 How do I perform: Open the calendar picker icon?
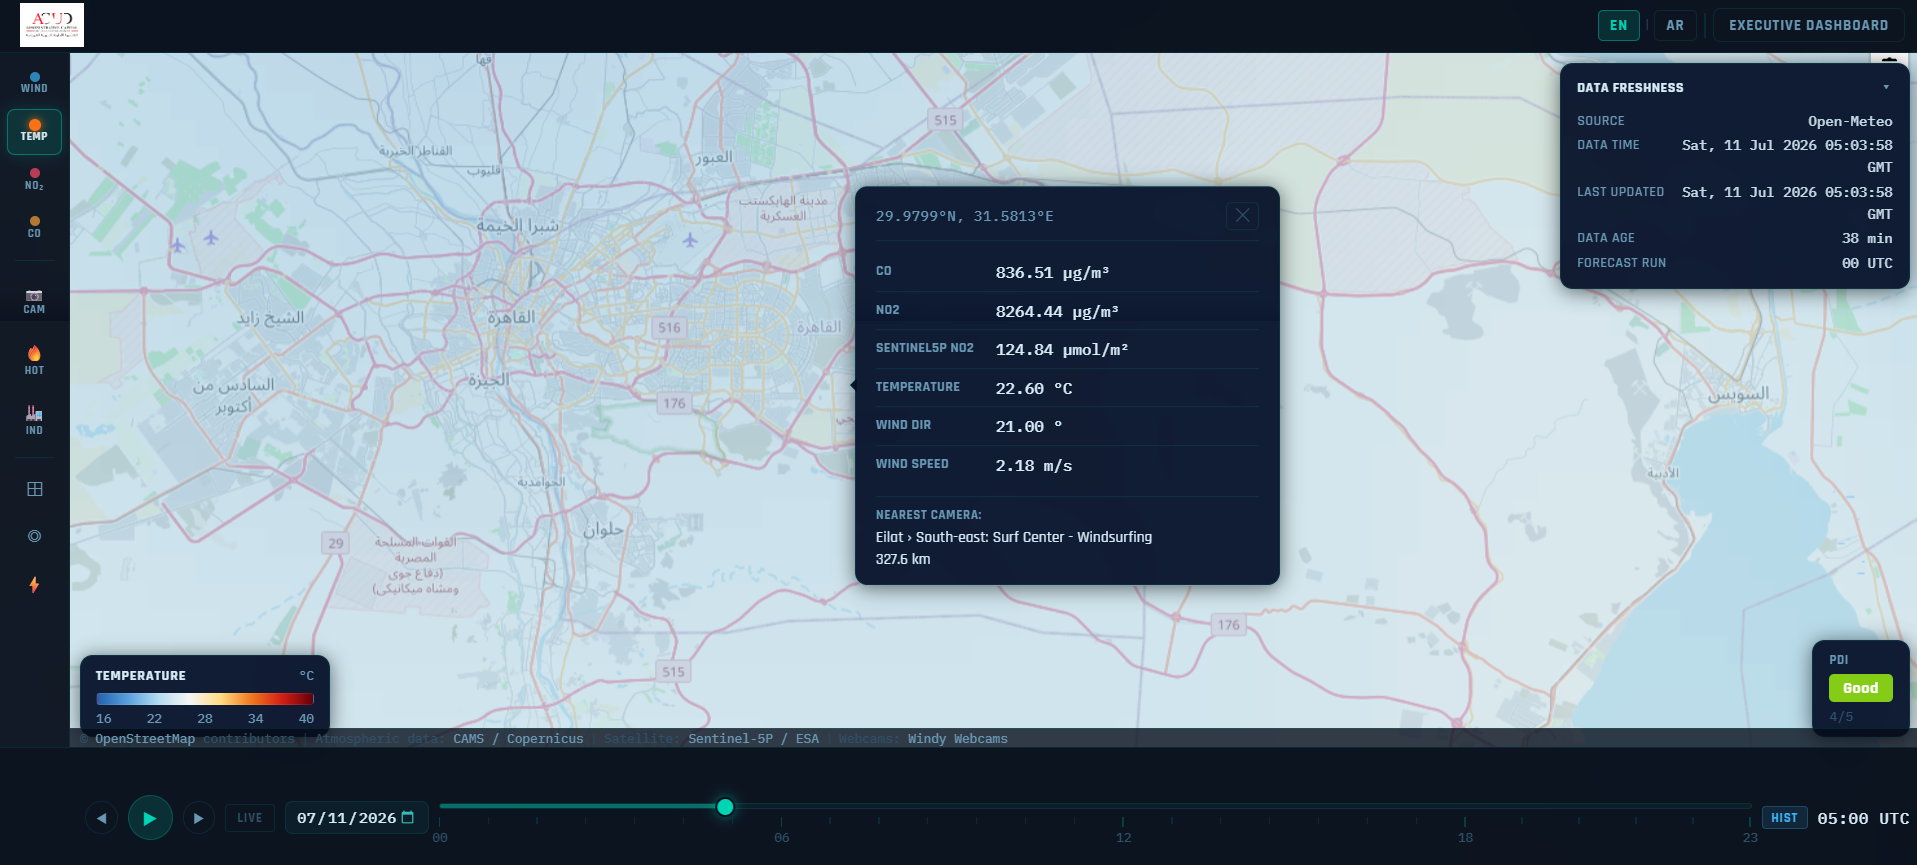[x=408, y=818]
